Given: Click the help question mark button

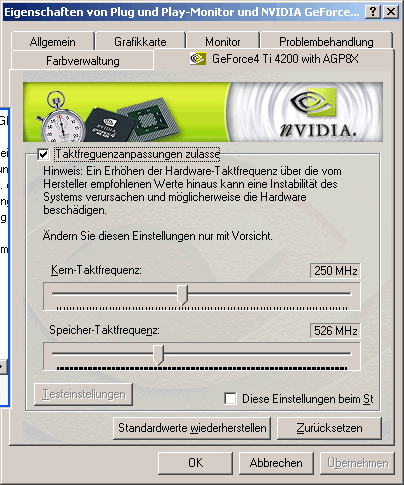Looking at the screenshot, I should point(373,12).
